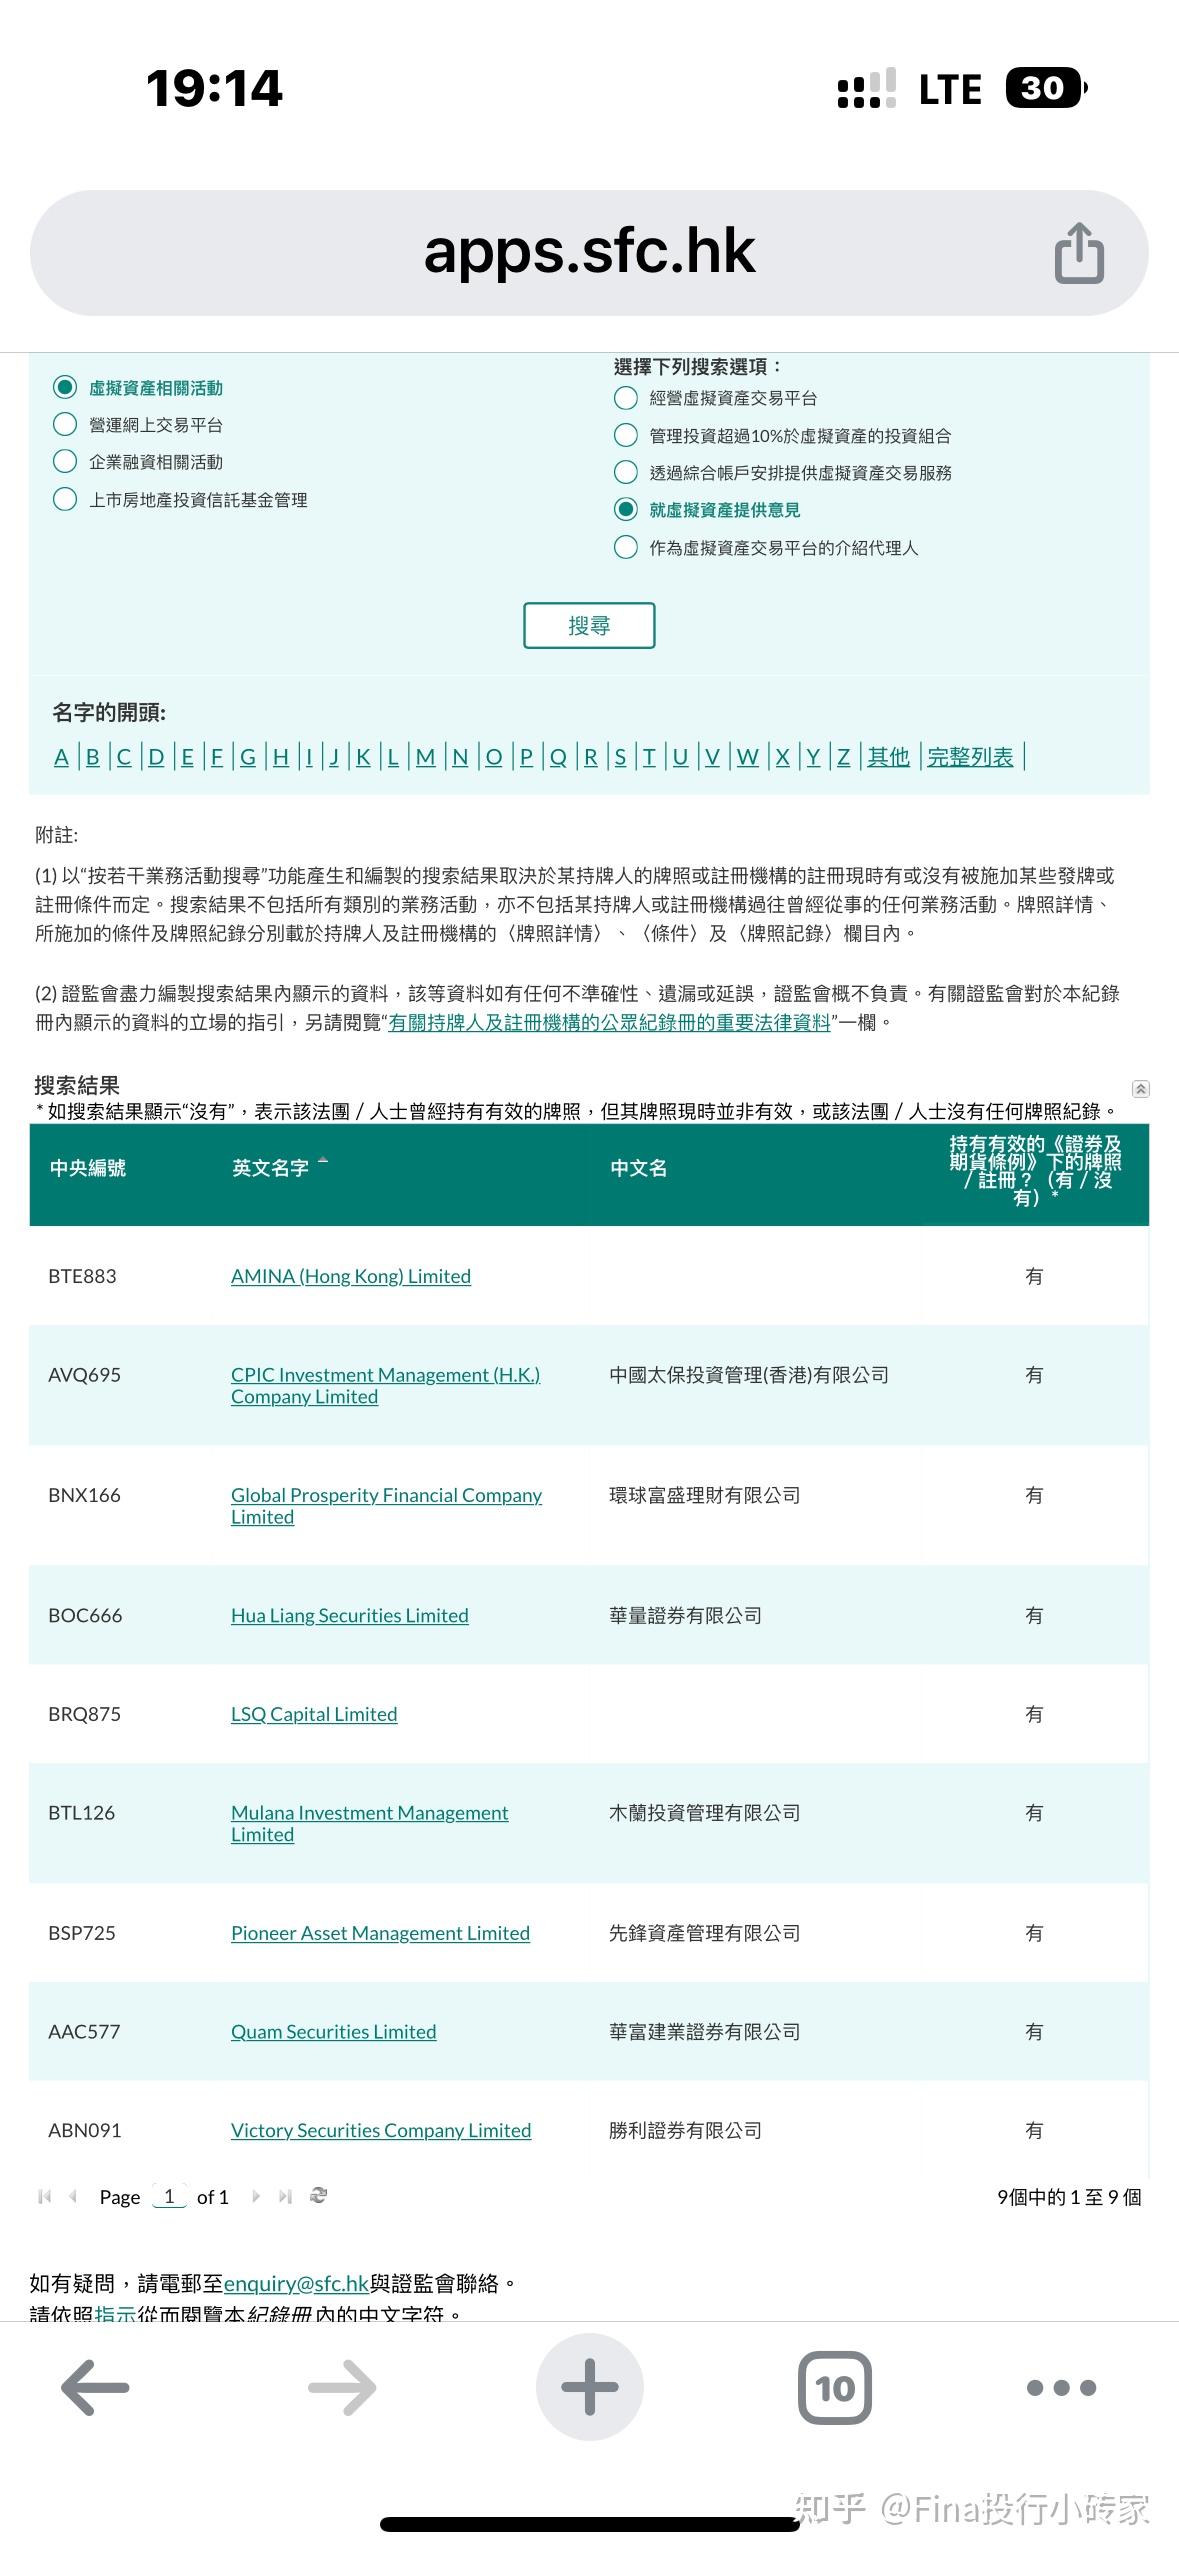Viewport: 1179px width, 2556px height.
Task: Open Quam Securities Limited record
Action: [333, 2032]
